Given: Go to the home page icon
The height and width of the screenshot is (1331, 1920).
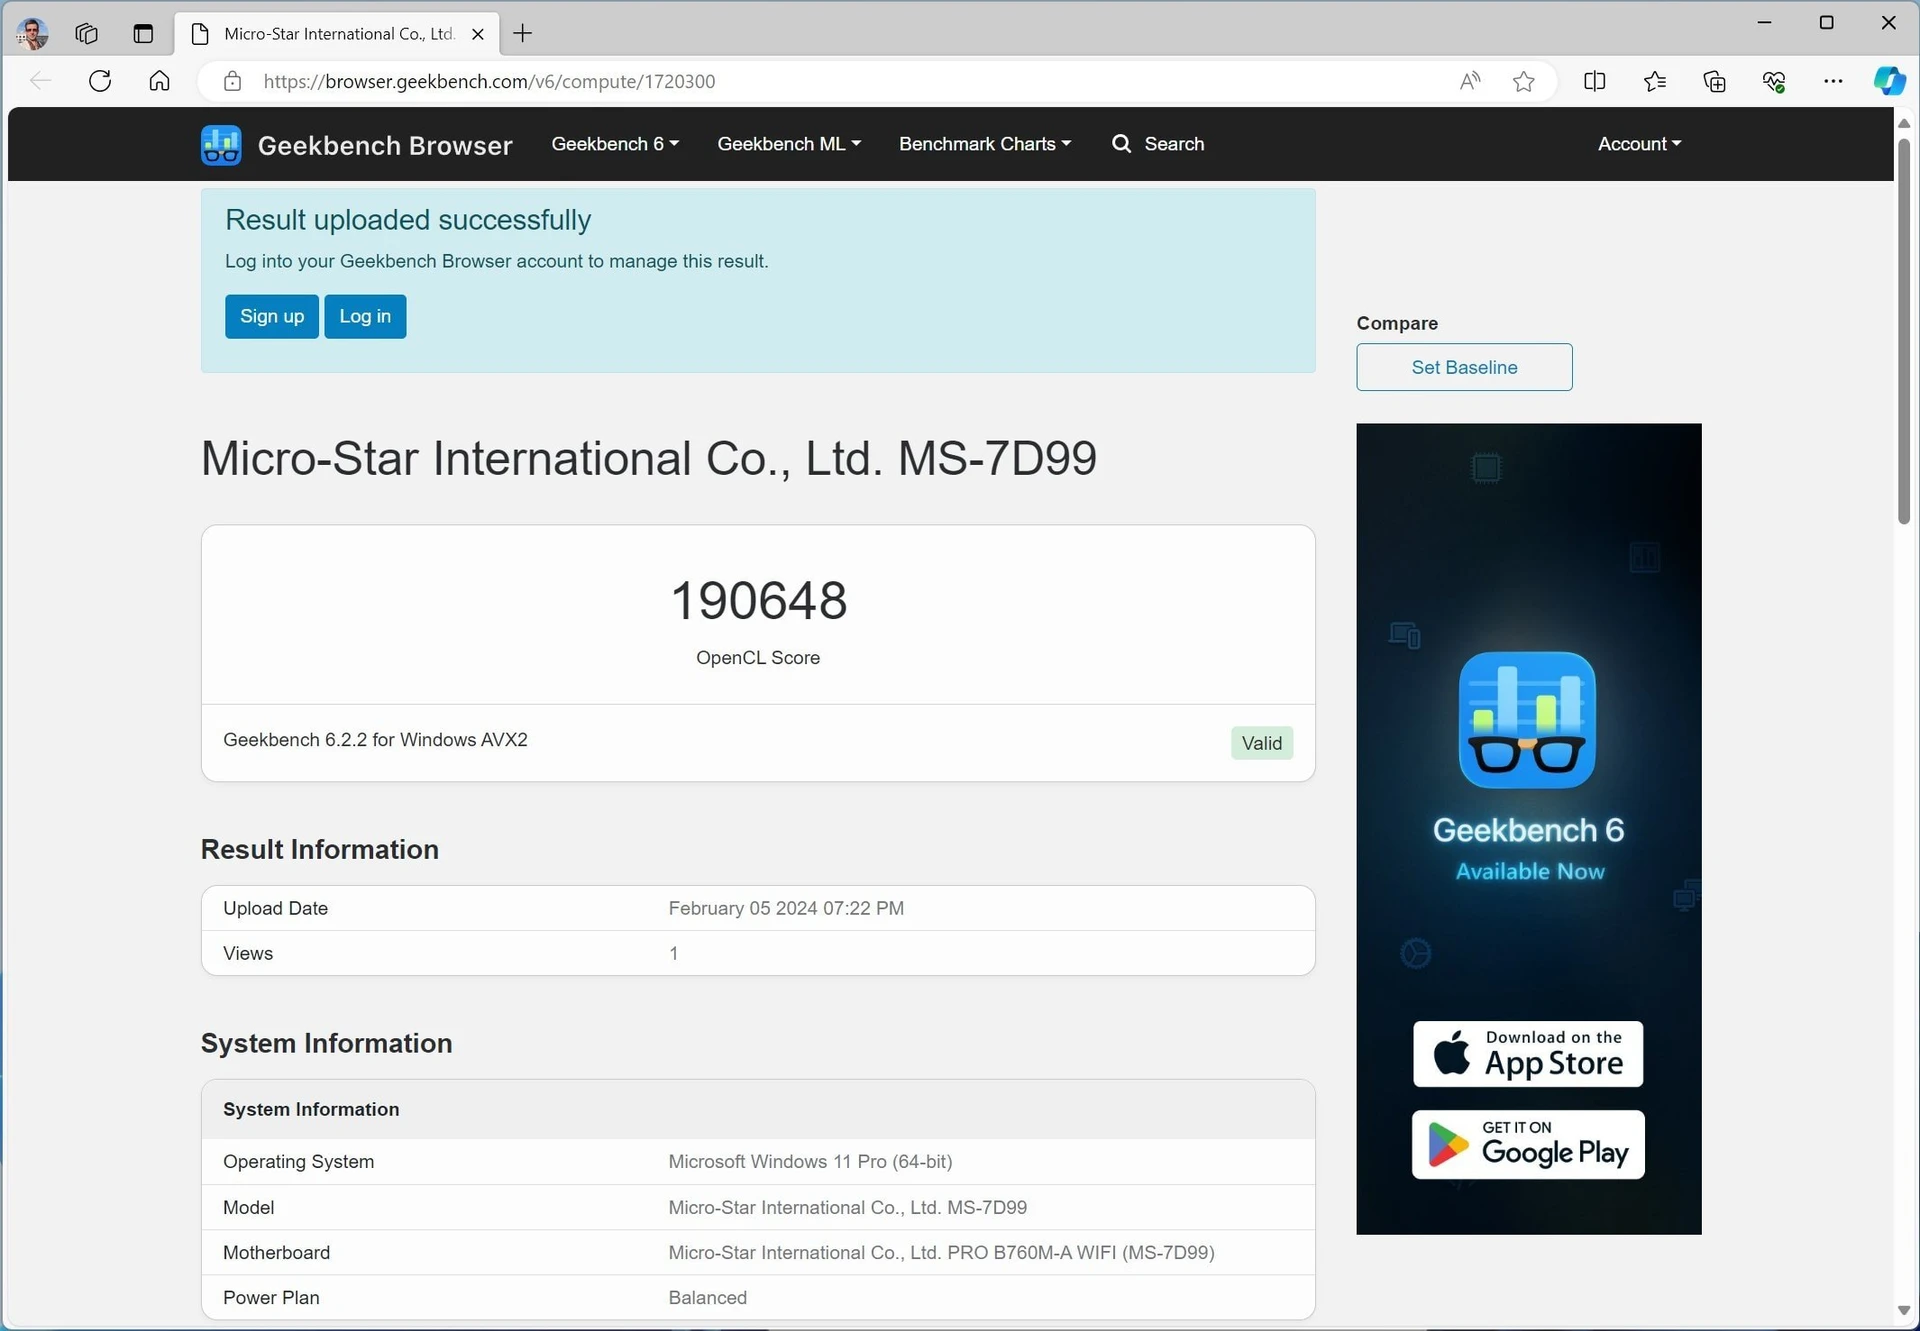Looking at the screenshot, I should pyautogui.click(x=159, y=81).
